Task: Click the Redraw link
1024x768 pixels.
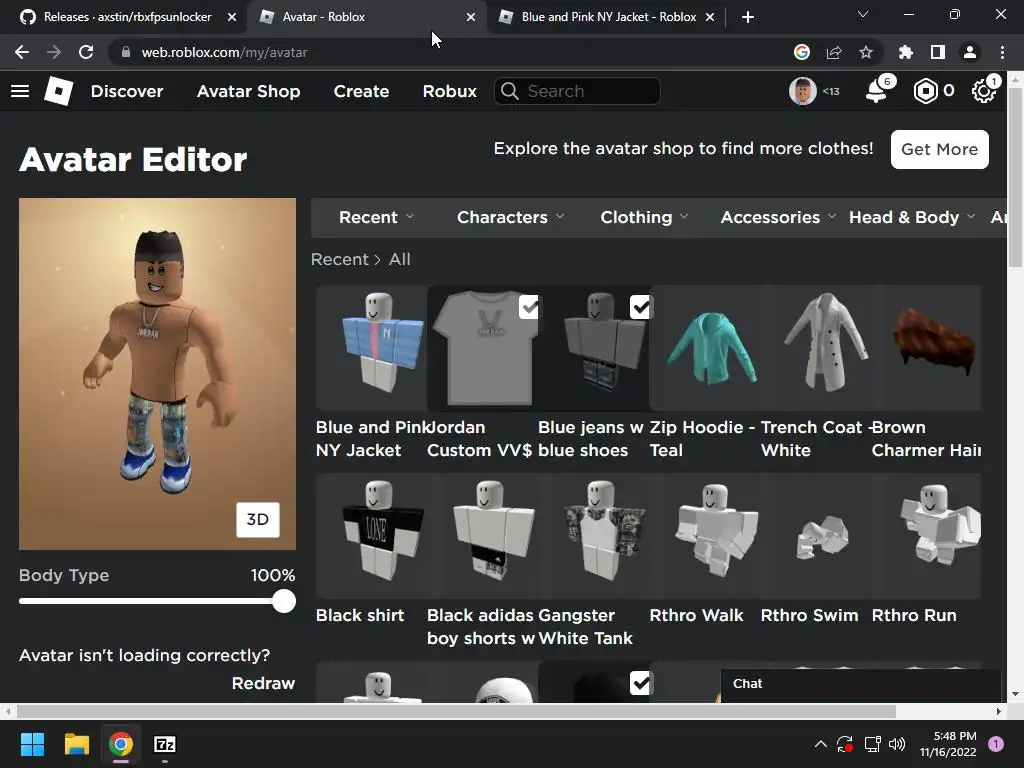Action: click(x=263, y=683)
